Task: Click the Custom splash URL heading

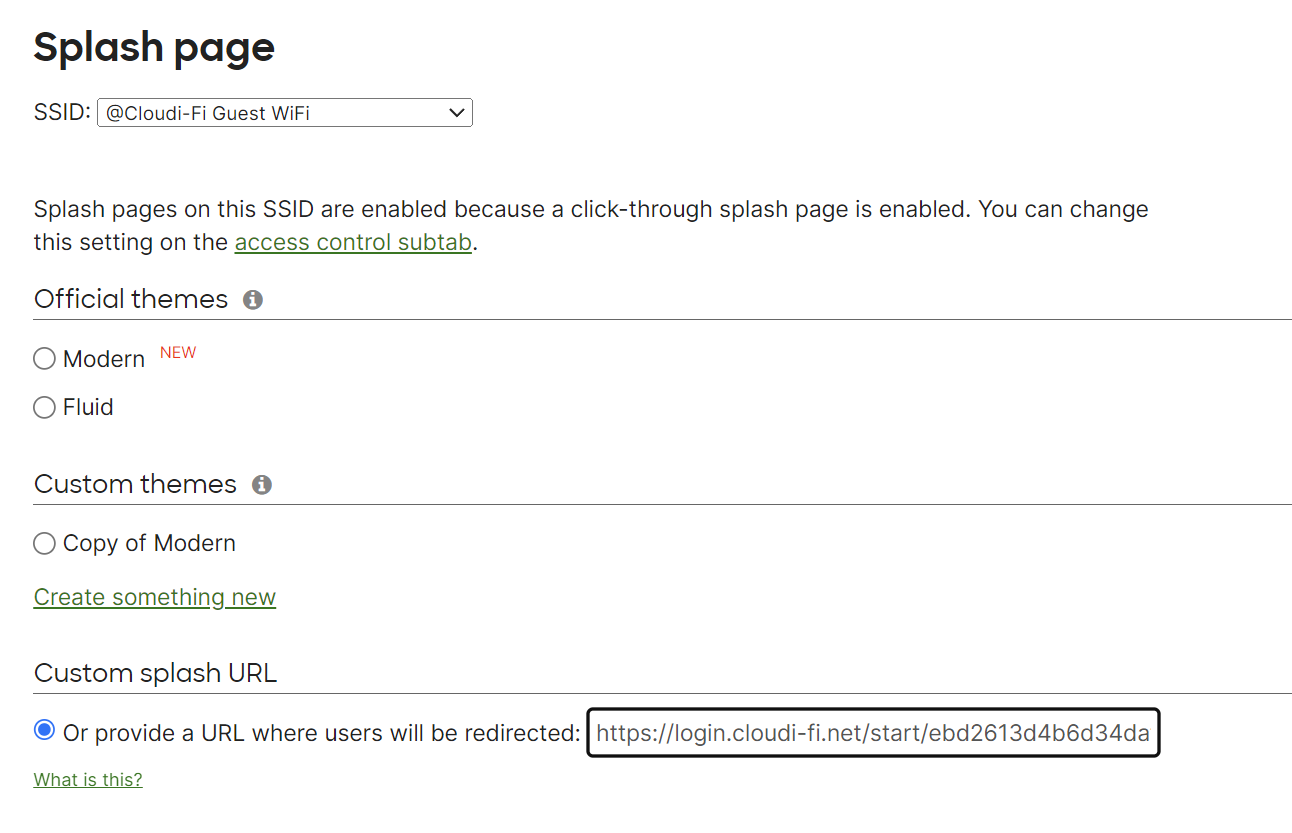Action: click(155, 673)
